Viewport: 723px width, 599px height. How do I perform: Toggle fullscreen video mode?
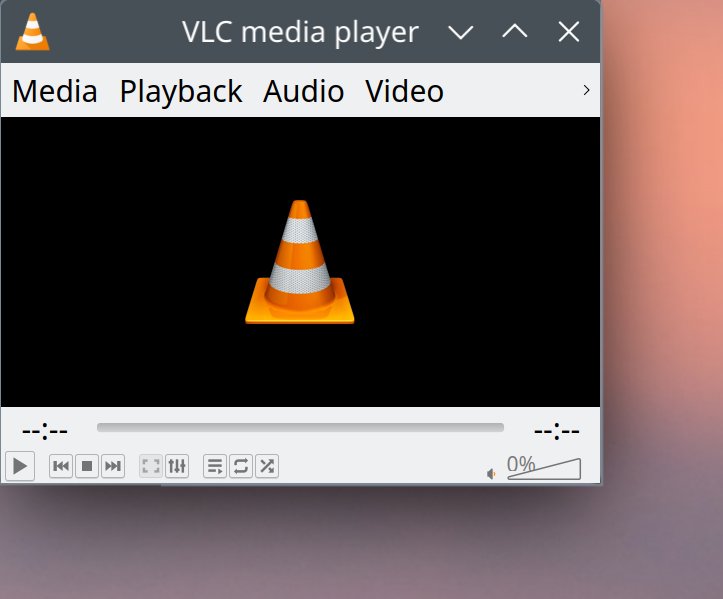pos(151,466)
